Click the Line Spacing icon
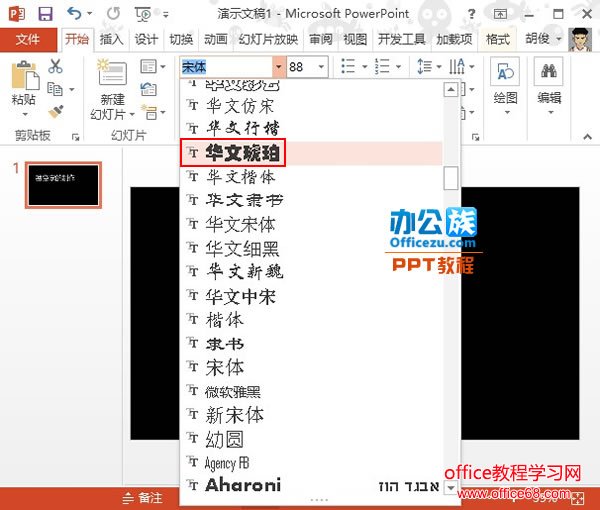The height and width of the screenshot is (510, 600). pyautogui.click(x=424, y=66)
